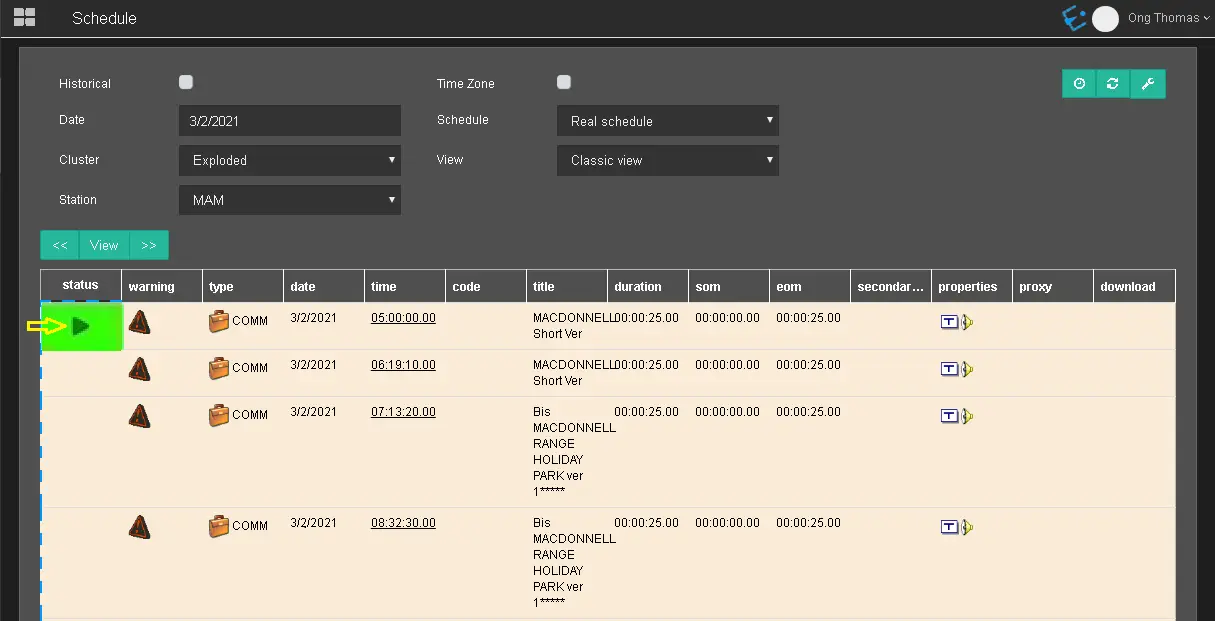Sort by the title column header
Viewport: 1215px width, 621px height.
[x=544, y=287]
